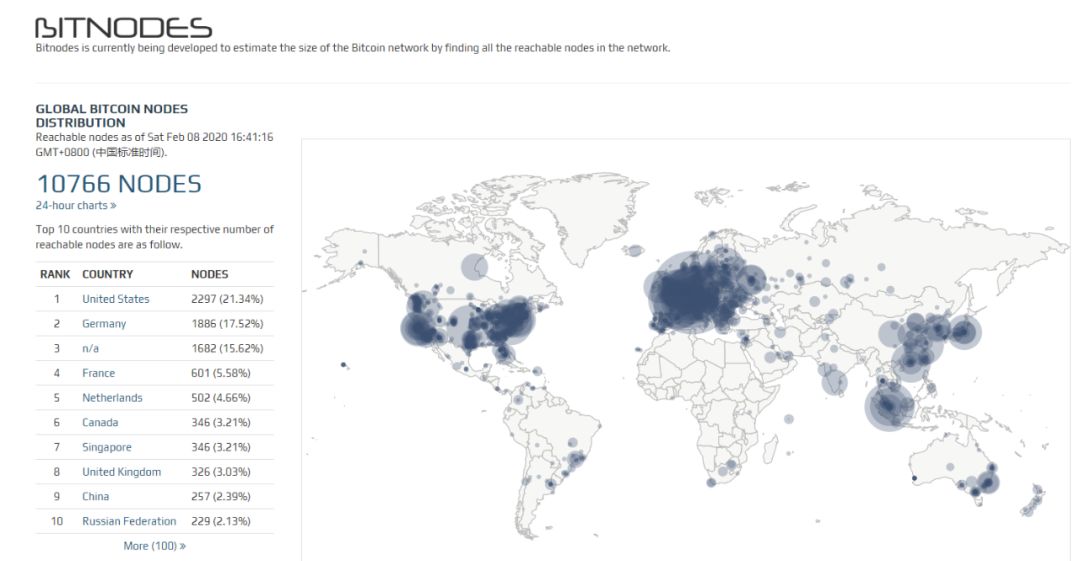Expand More (100) countries list

point(154,546)
